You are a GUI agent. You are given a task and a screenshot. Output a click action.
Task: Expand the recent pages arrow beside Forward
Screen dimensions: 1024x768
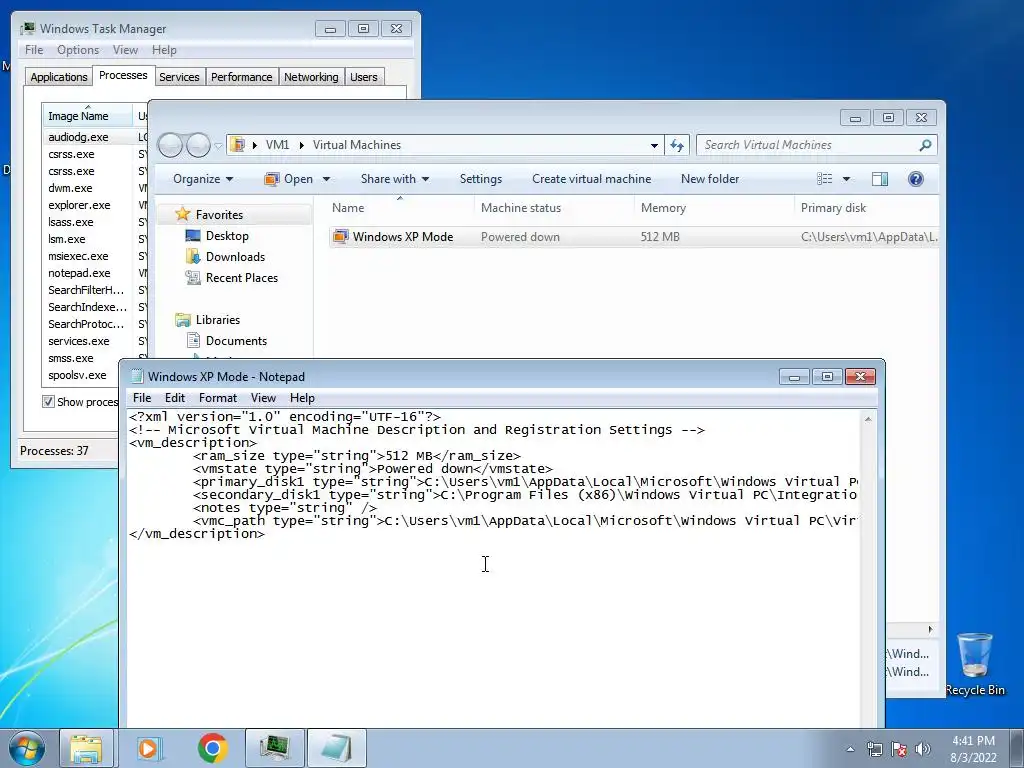219,146
